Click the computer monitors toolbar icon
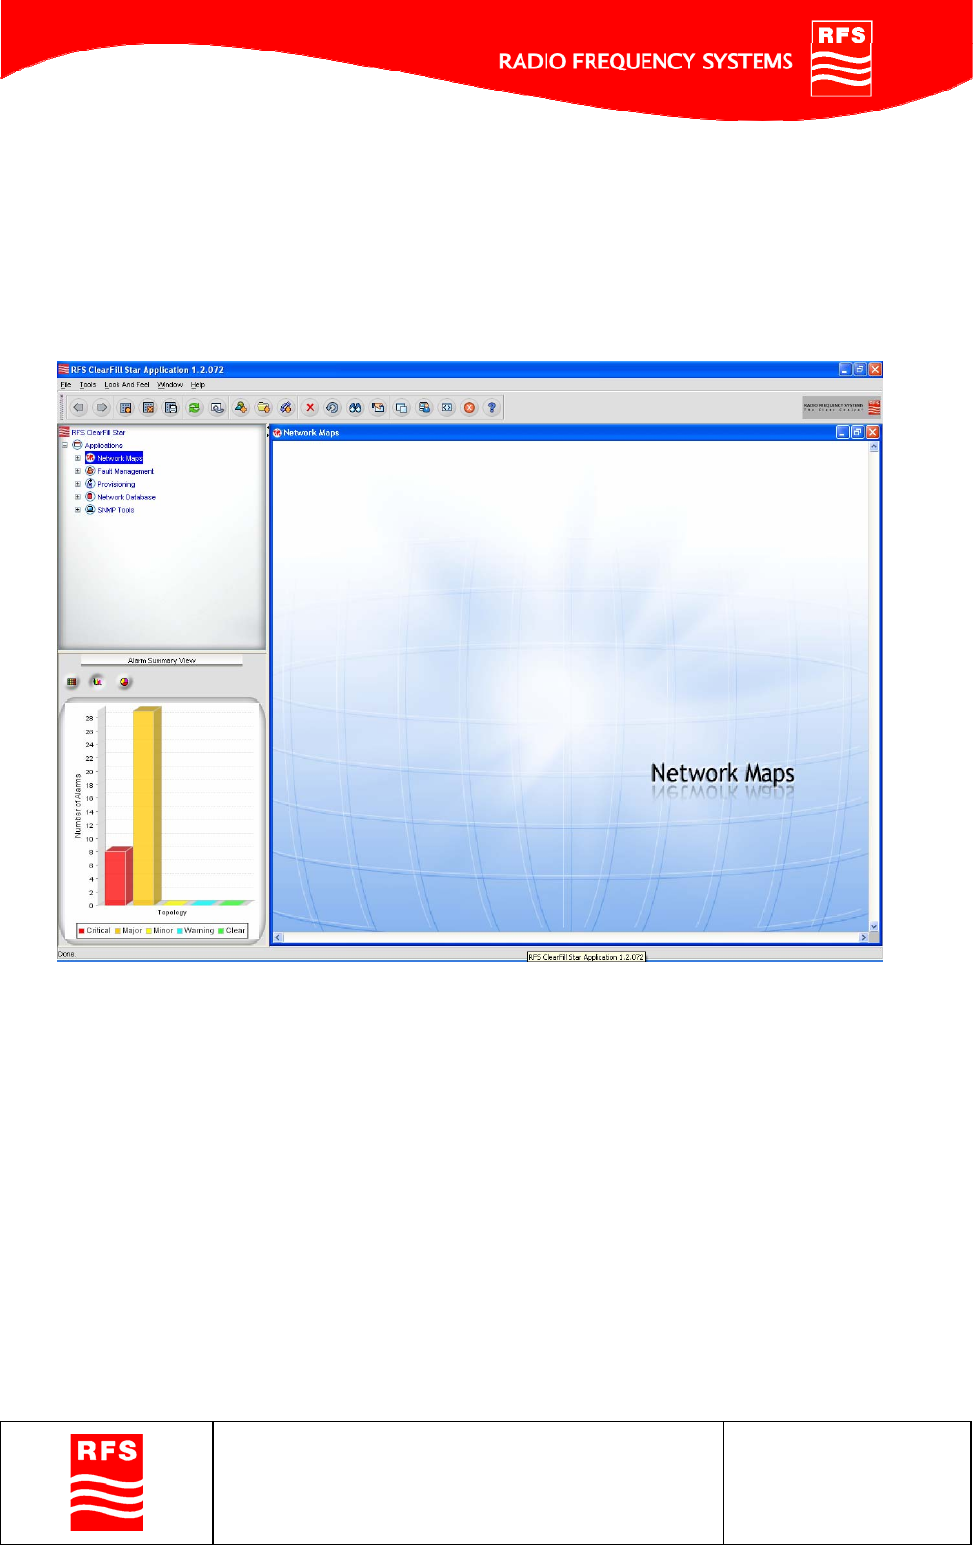The height and width of the screenshot is (1545, 973). pos(424,408)
